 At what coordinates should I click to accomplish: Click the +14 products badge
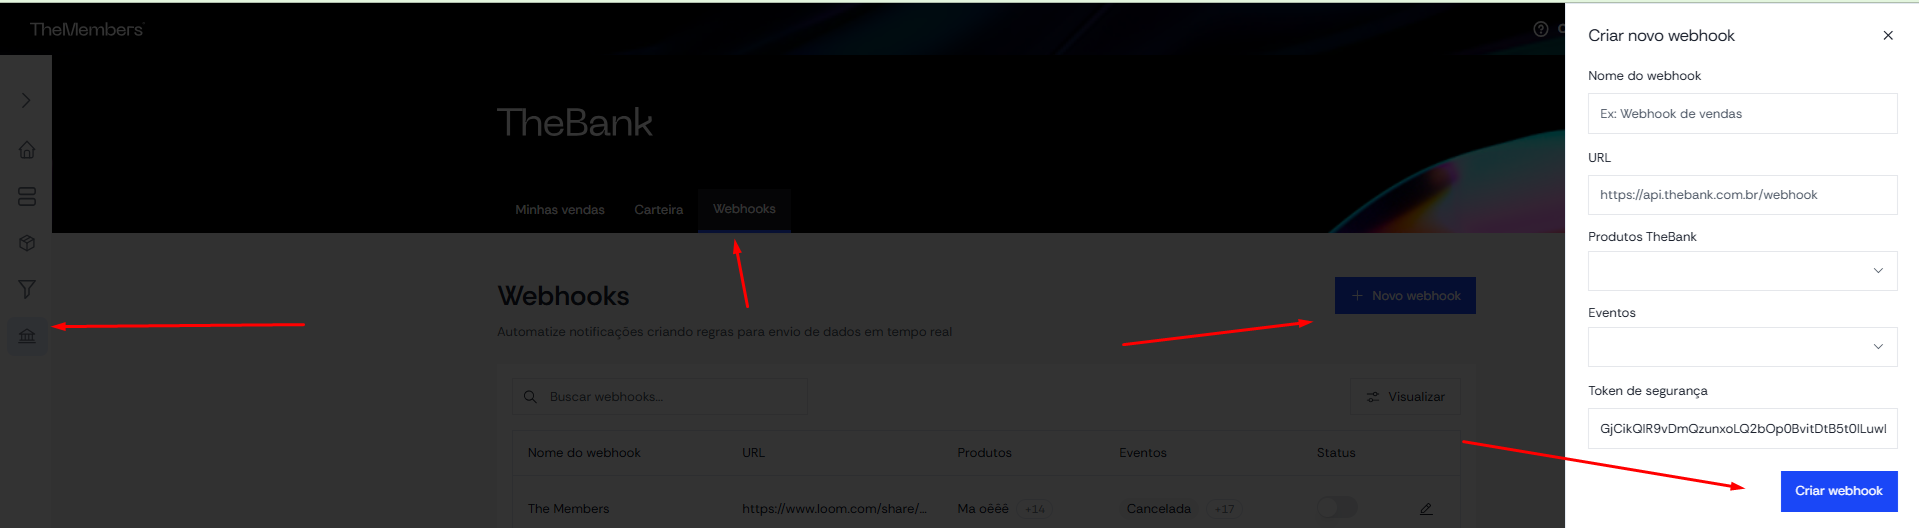[x=1035, y=509]
